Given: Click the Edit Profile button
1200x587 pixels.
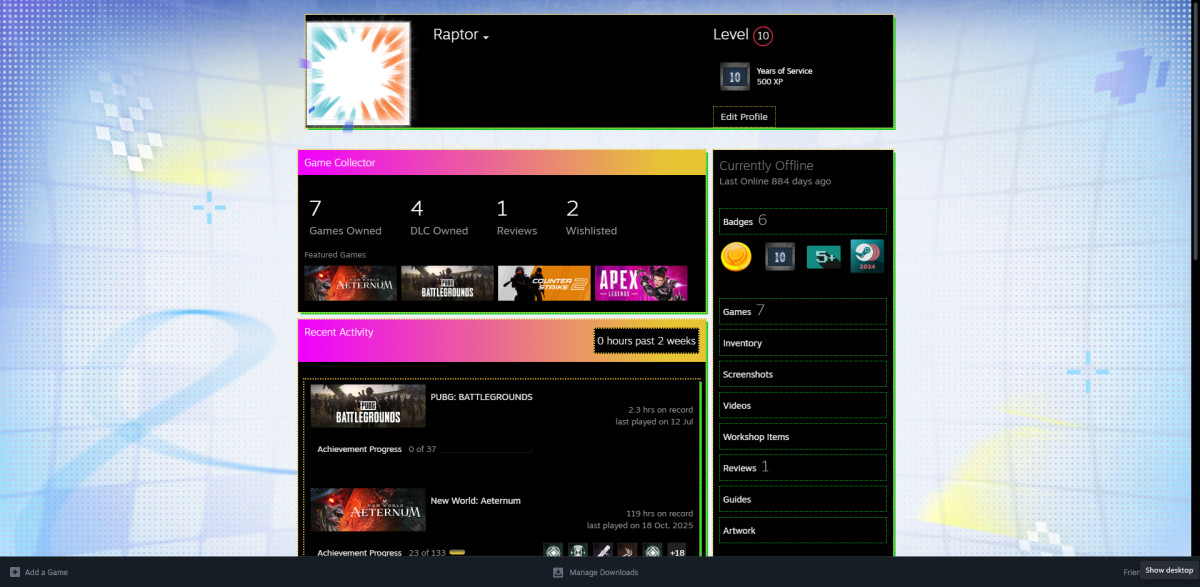Looking at the screenshot, I should [x=744, y=117].
